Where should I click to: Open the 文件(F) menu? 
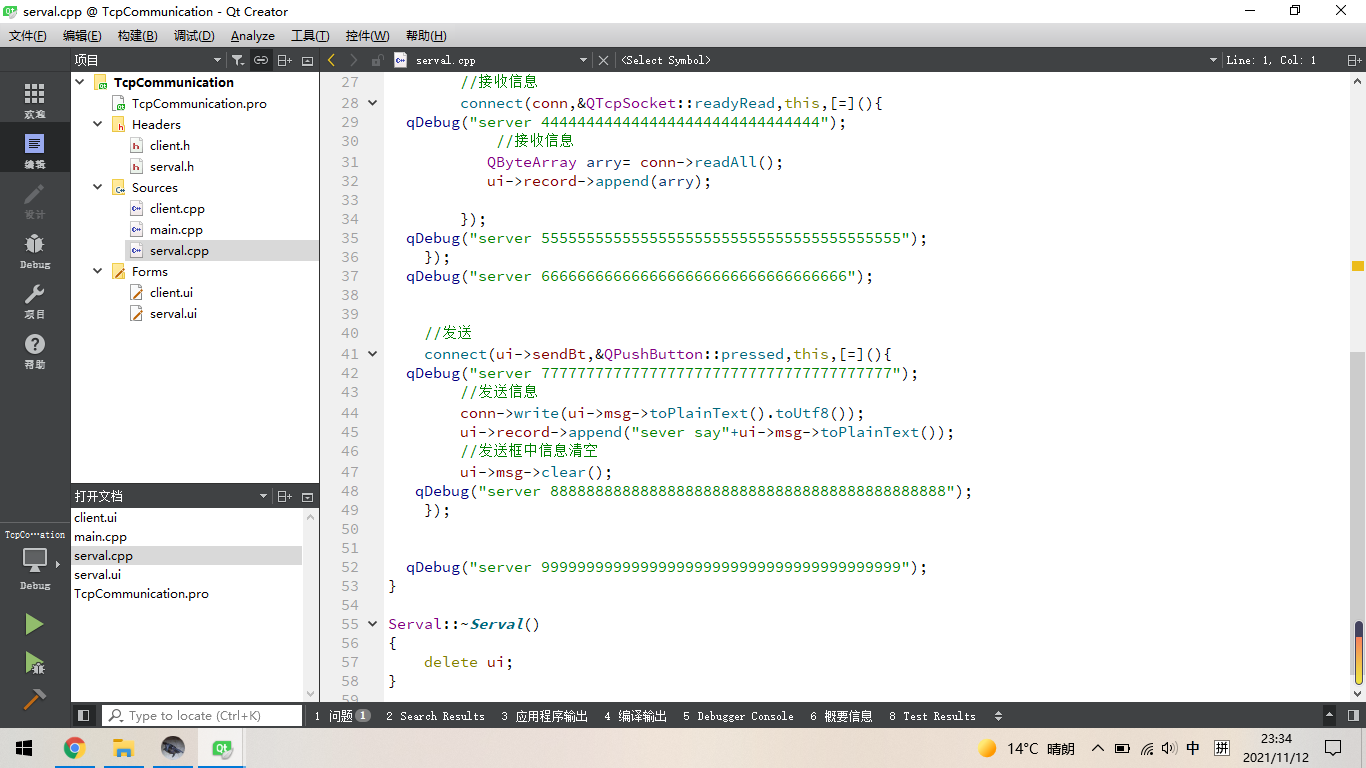pos(28,36)
